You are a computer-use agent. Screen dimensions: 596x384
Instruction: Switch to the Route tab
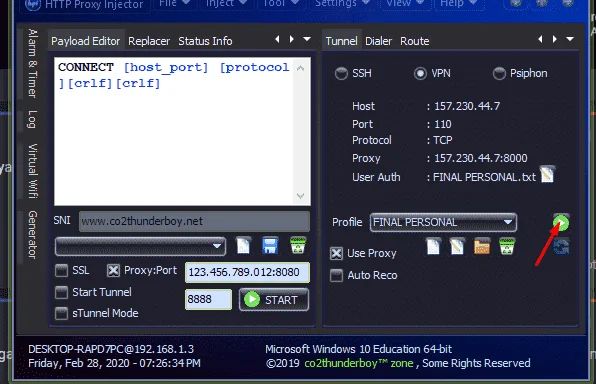coord(415,41)
